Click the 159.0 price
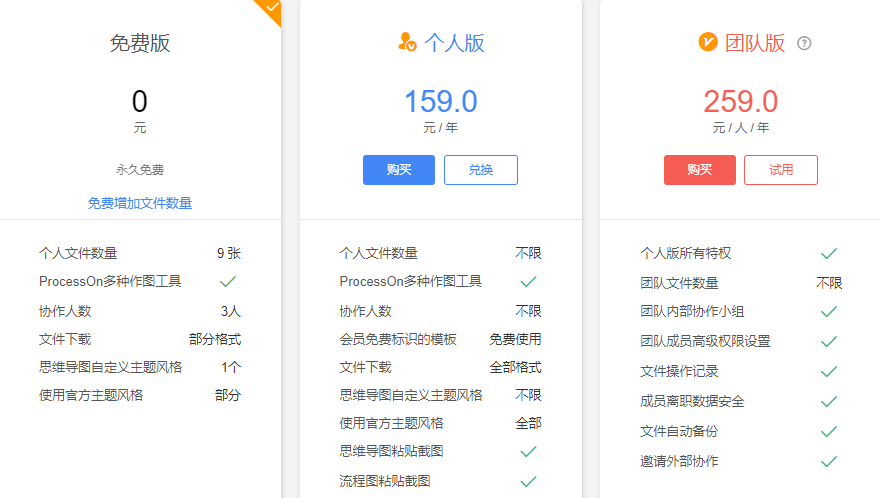Viewport: 880px width, 498px height. [441, 102]
